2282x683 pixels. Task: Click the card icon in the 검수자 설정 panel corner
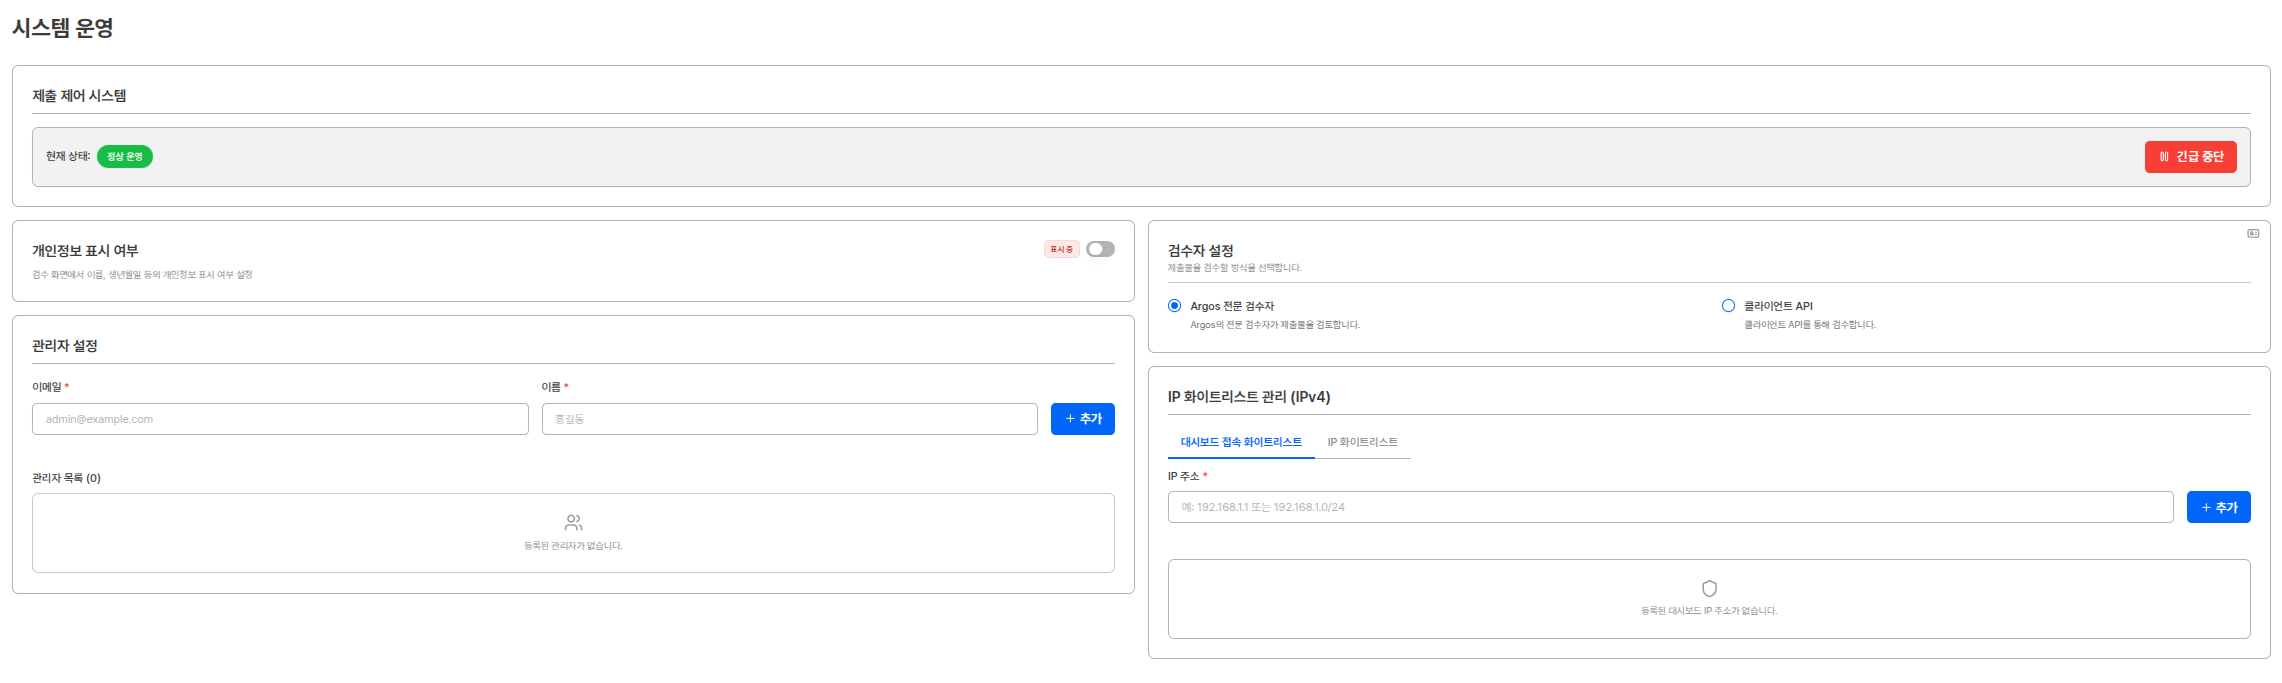click(x=2253, y=233)
